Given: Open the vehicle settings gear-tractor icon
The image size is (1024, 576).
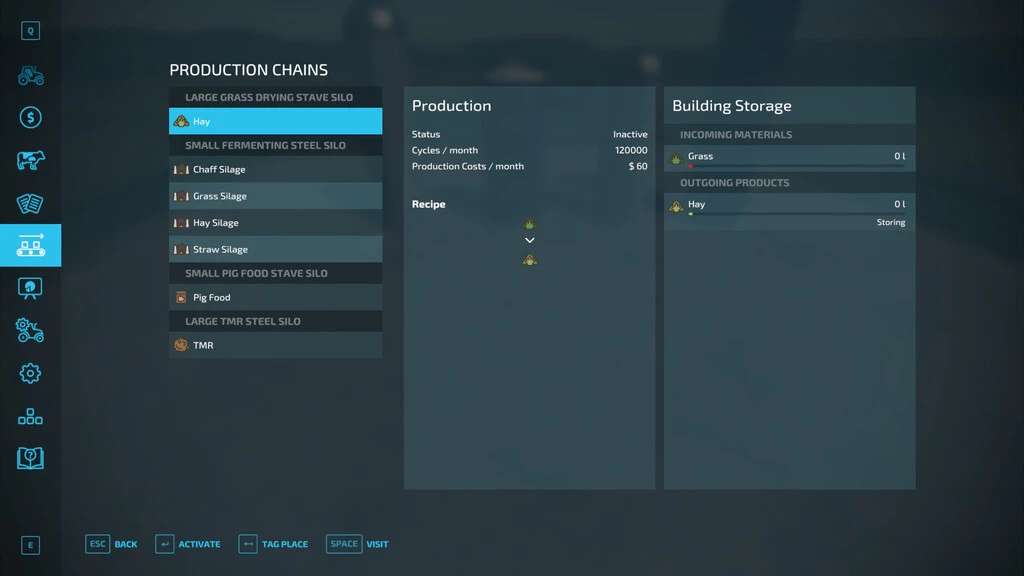Looking at the screenshot, I should [x=30, y=330].
